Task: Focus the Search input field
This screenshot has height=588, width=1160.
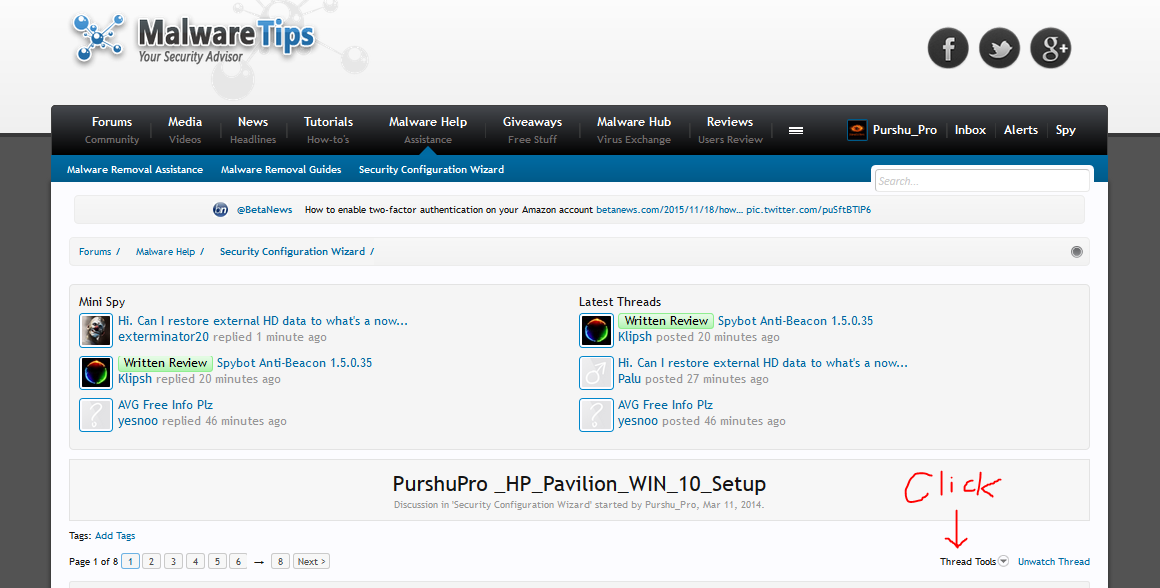Action: [982, 181]
